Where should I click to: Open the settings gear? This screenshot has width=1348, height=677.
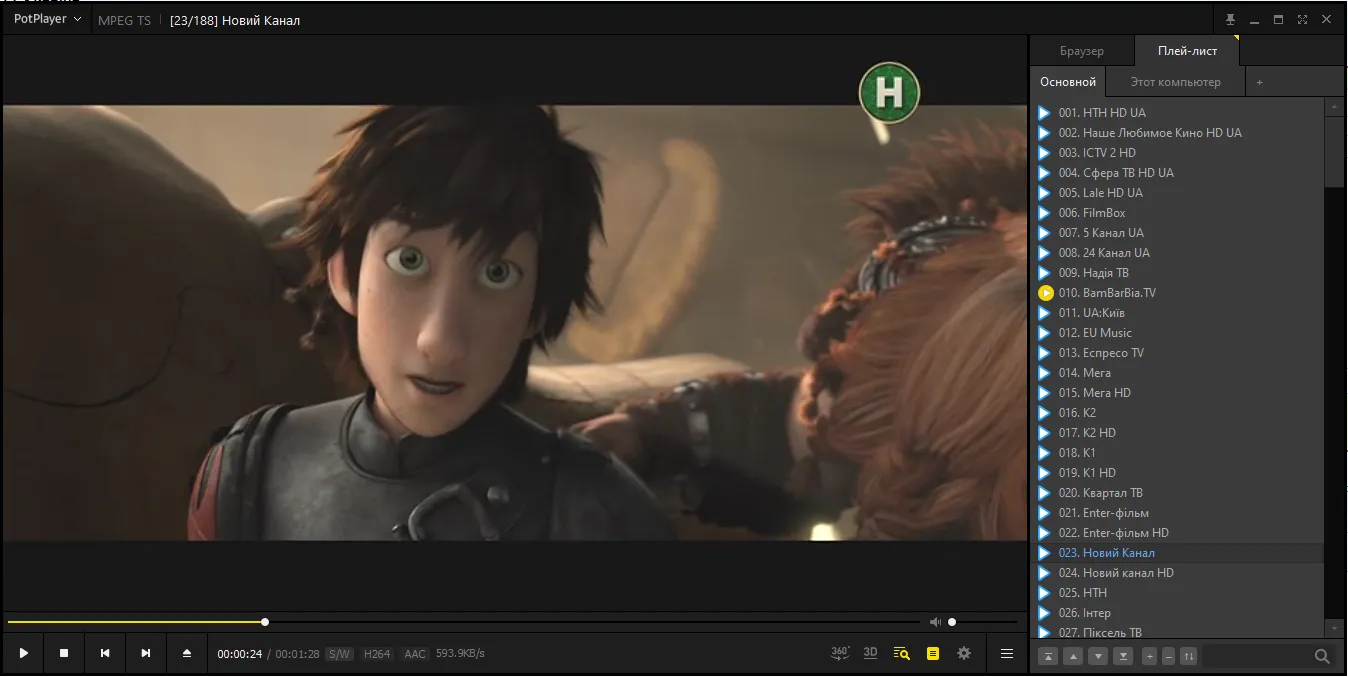pos(964,654)
